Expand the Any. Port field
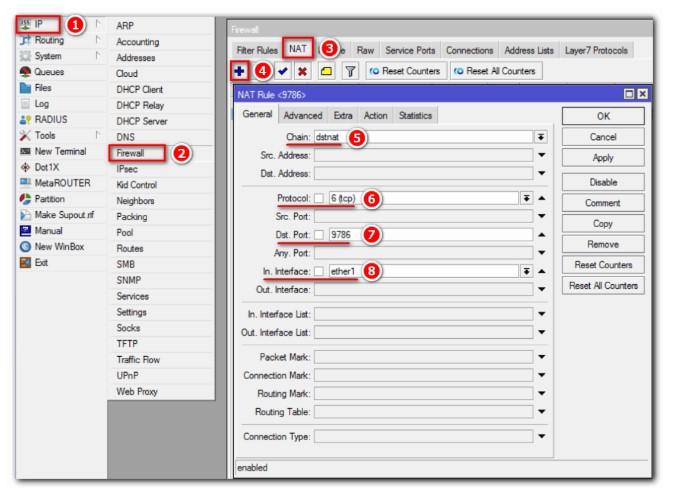 point(542,253)
